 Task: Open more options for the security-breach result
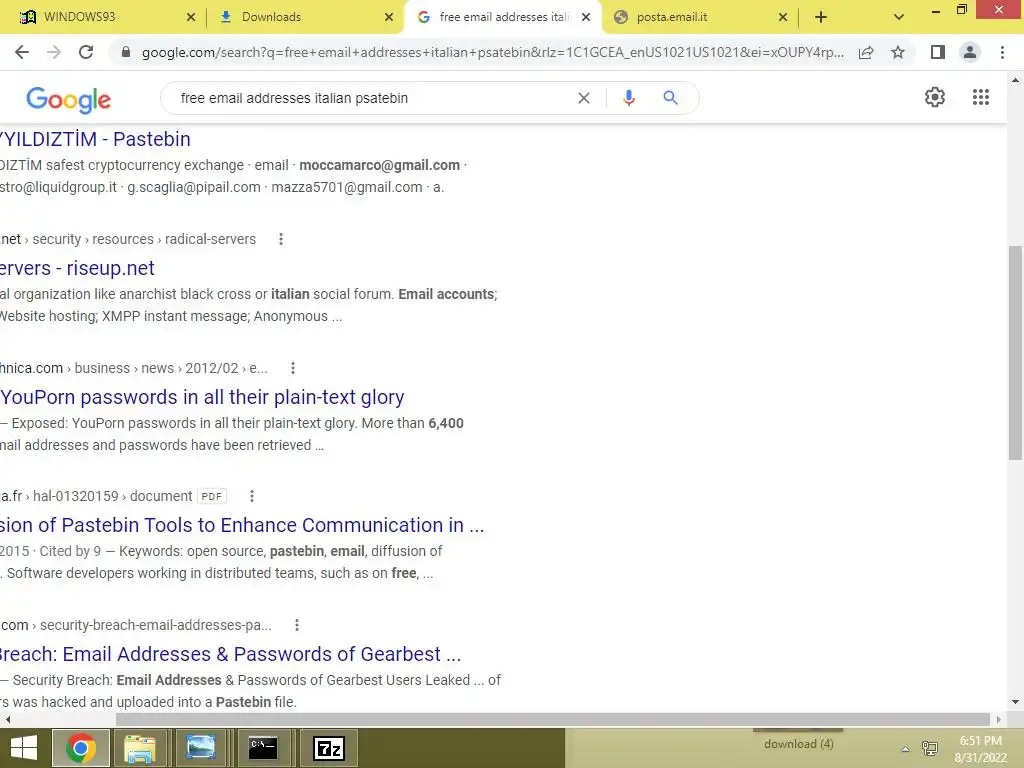point(296,625)
